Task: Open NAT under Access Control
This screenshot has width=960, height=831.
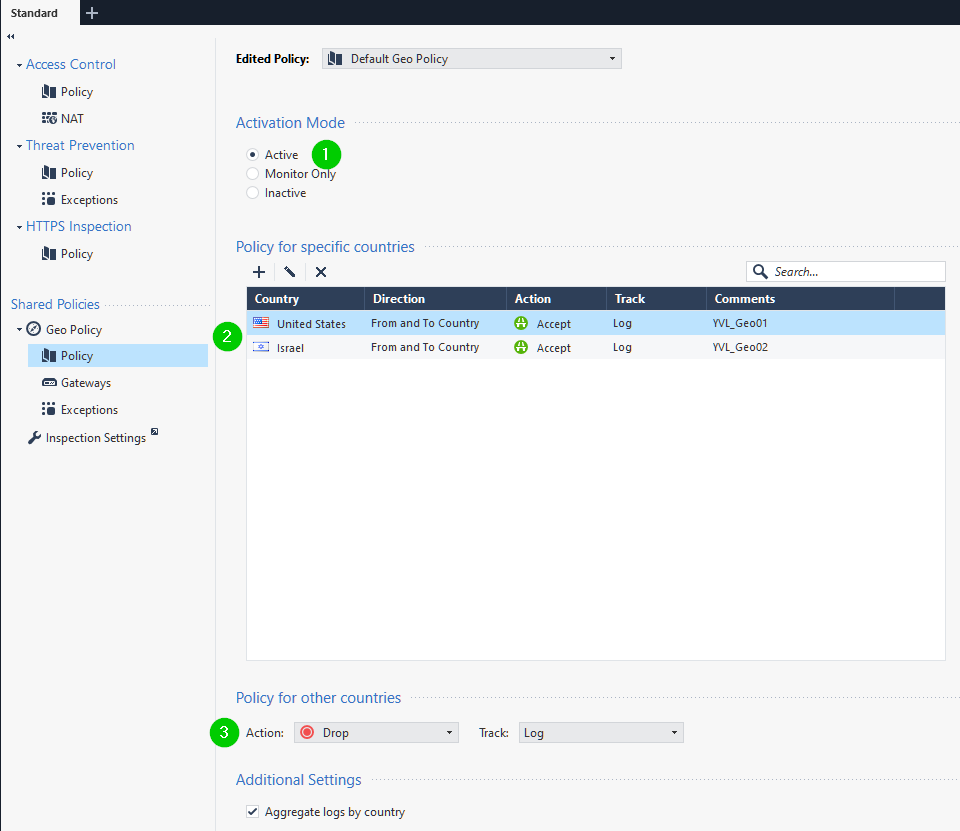Action: click(72, 119)
